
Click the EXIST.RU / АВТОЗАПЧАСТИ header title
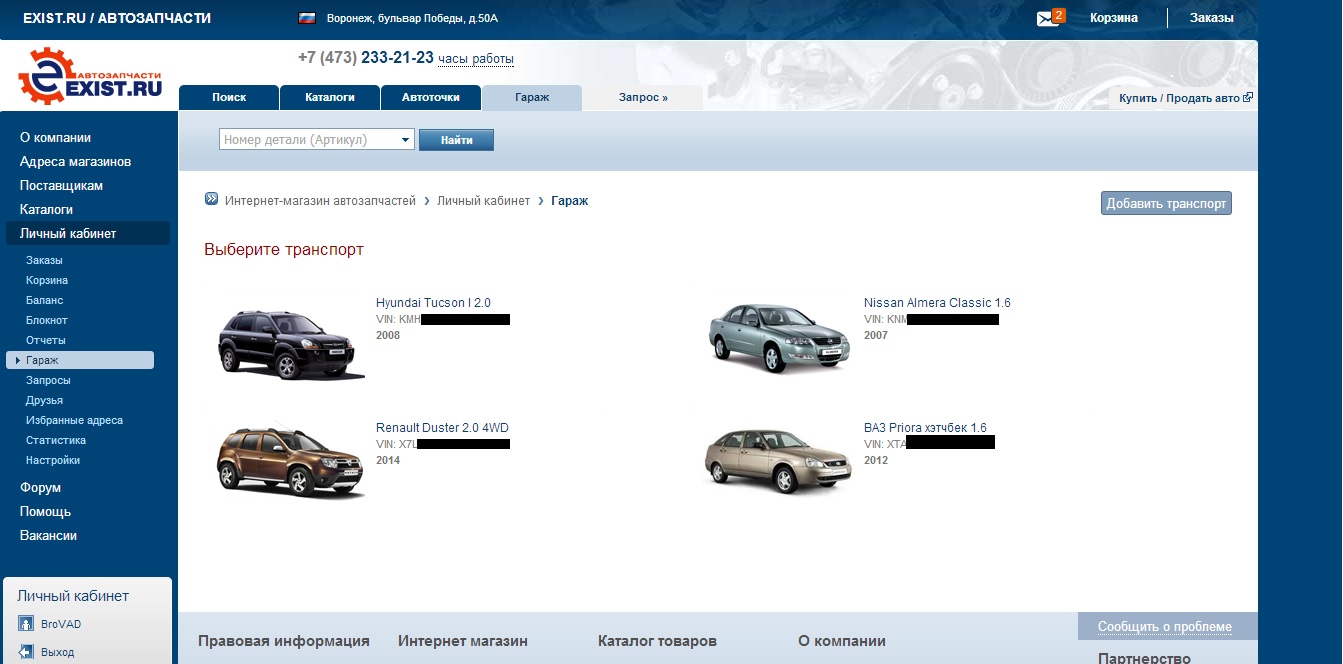[117, 18]
